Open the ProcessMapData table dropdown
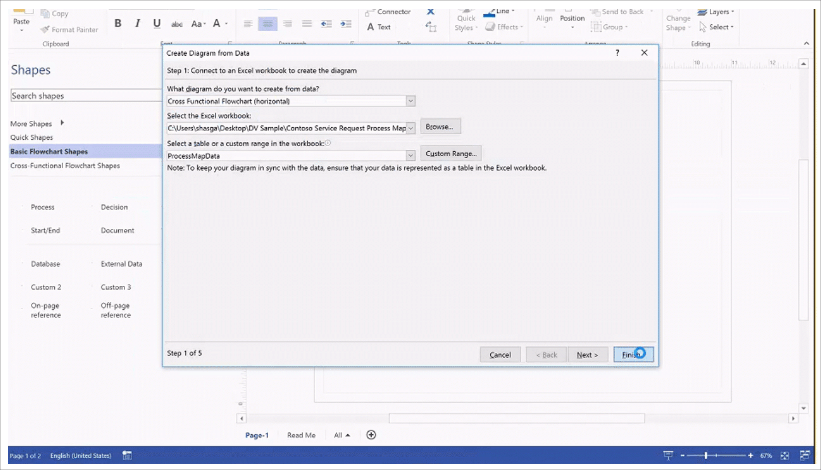Screen dimensions: 821x470 pos(411,155)
